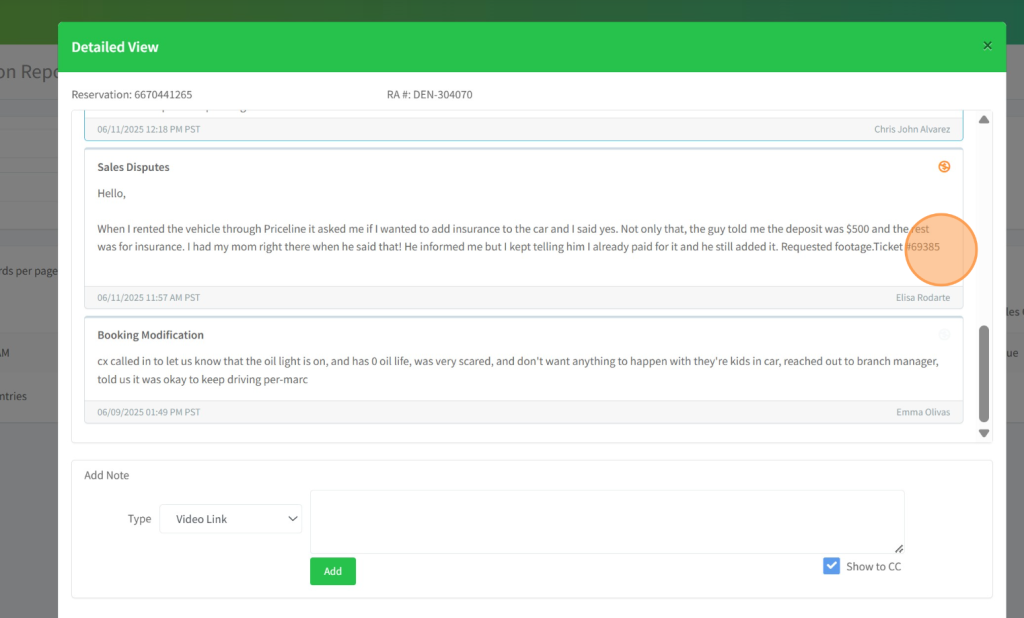Click the scroll up arrow in notes list
Viewport: 1024px width, 618px height.
pyautogui.click(x=983, y=120)
